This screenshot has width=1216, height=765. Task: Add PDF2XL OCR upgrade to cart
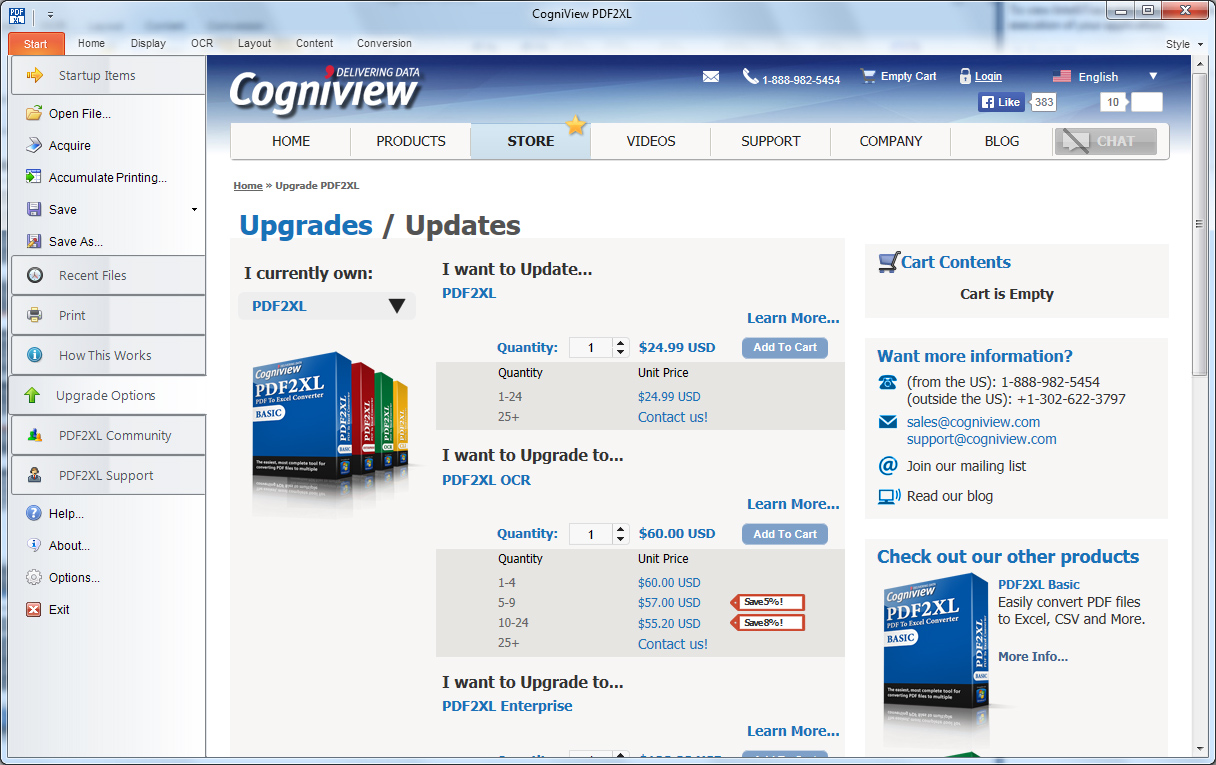click(785, 534)
